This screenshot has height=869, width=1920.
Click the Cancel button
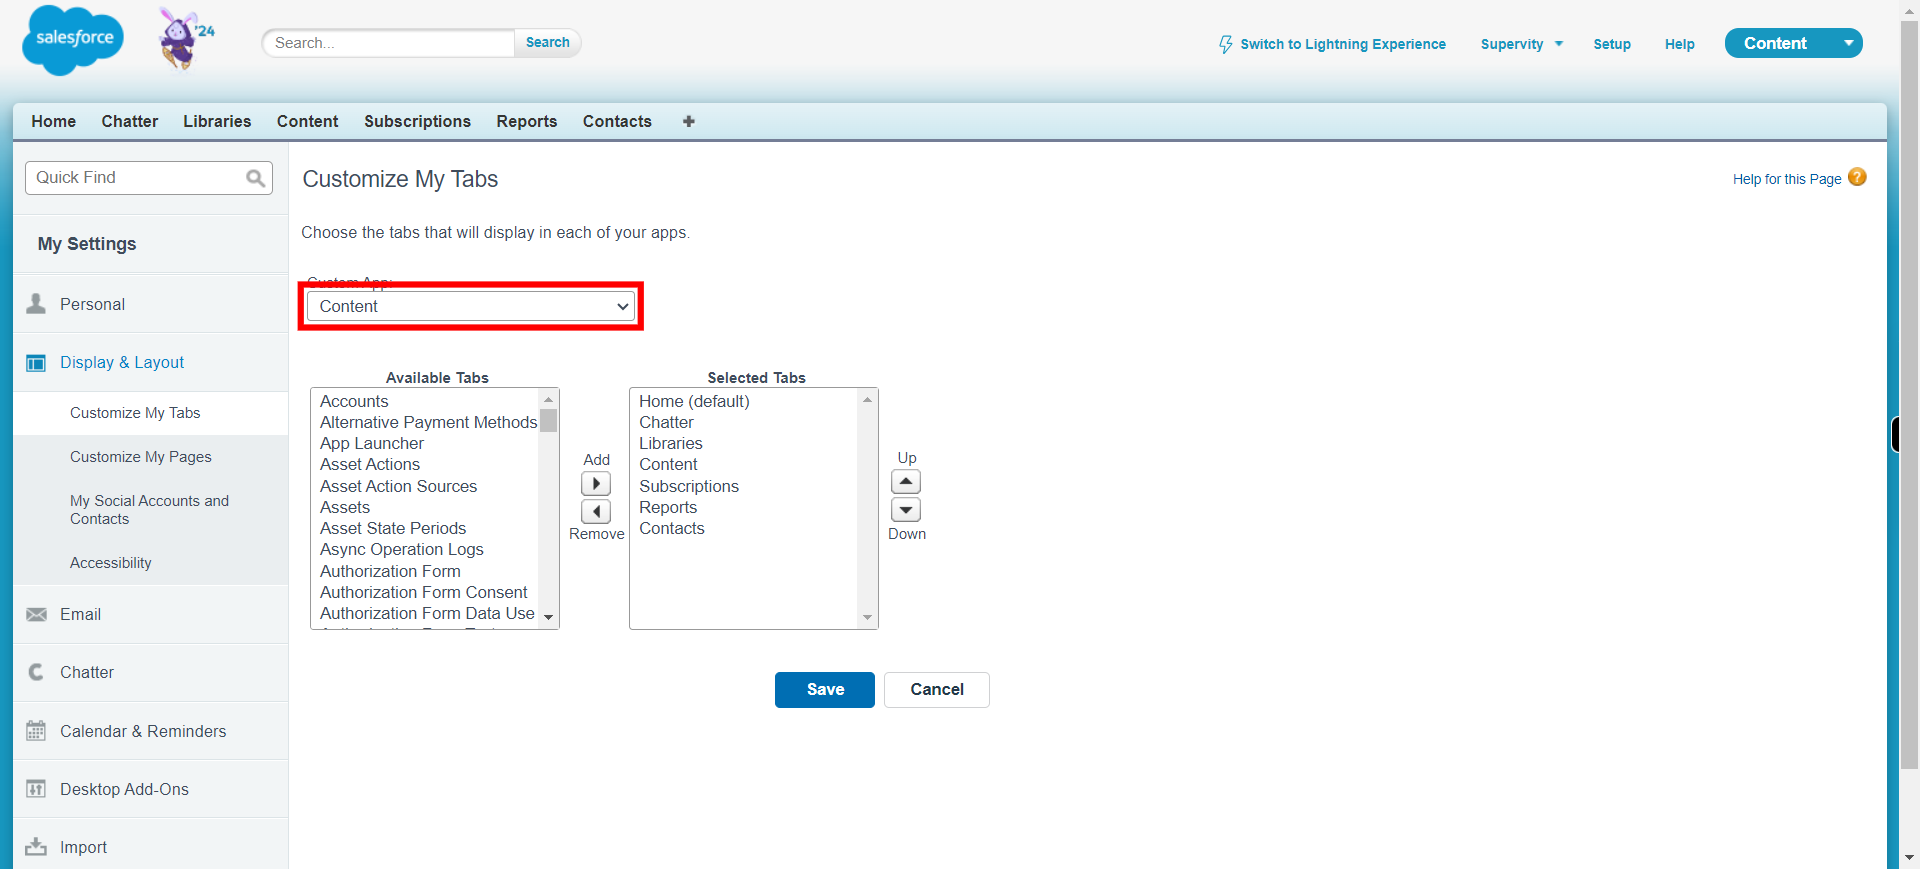point(937,690)
